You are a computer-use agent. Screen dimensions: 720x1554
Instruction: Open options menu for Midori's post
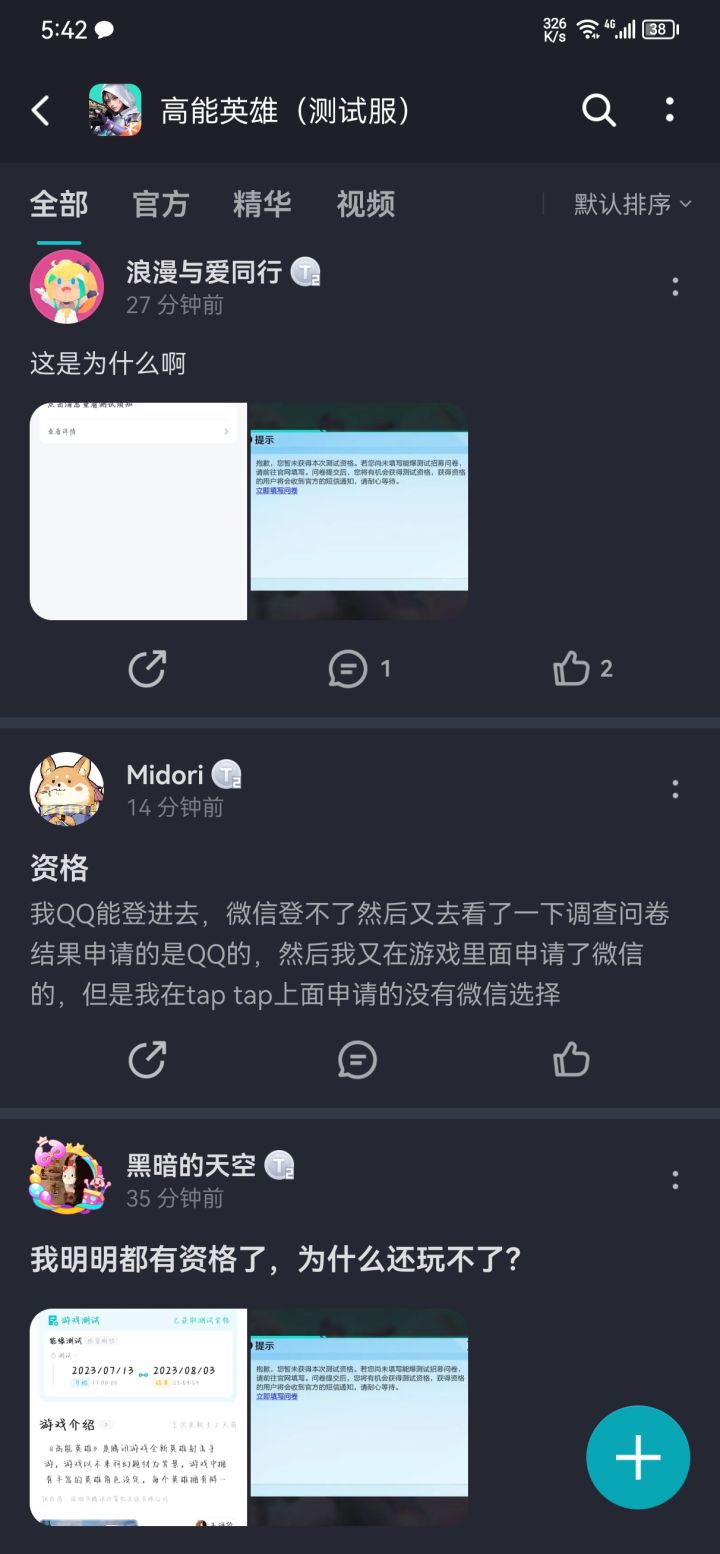pyautogui.click(x=676, y=789)
